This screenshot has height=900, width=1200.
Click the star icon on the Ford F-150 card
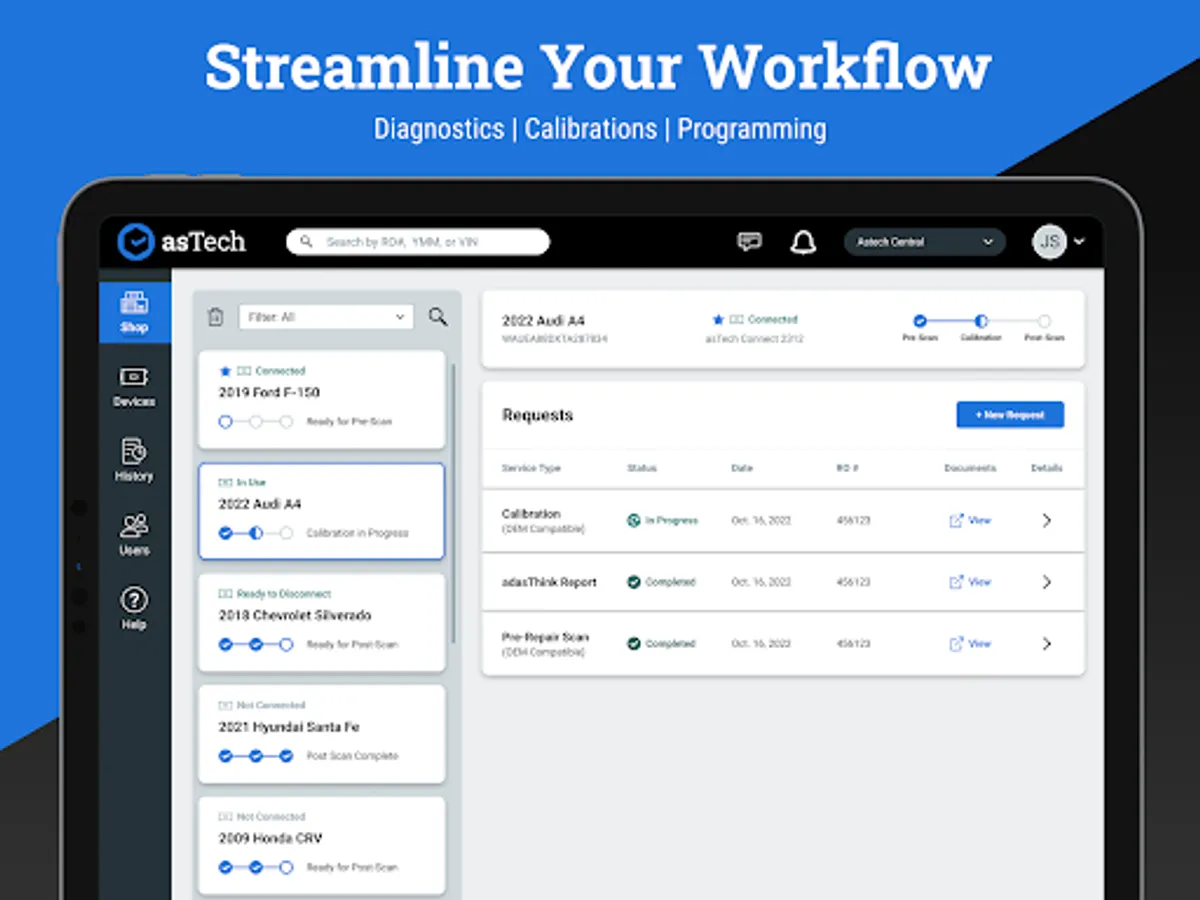(x=225, y=371)
